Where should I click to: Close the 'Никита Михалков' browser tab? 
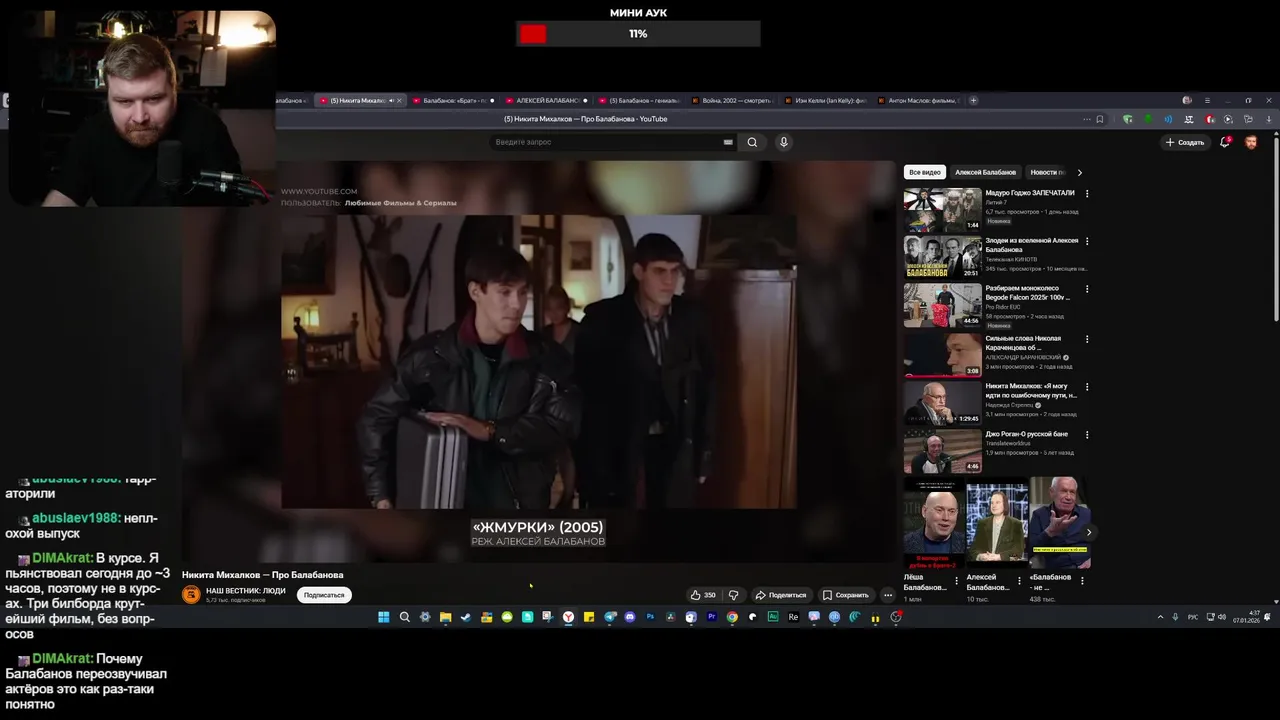[x=399, y=100]
